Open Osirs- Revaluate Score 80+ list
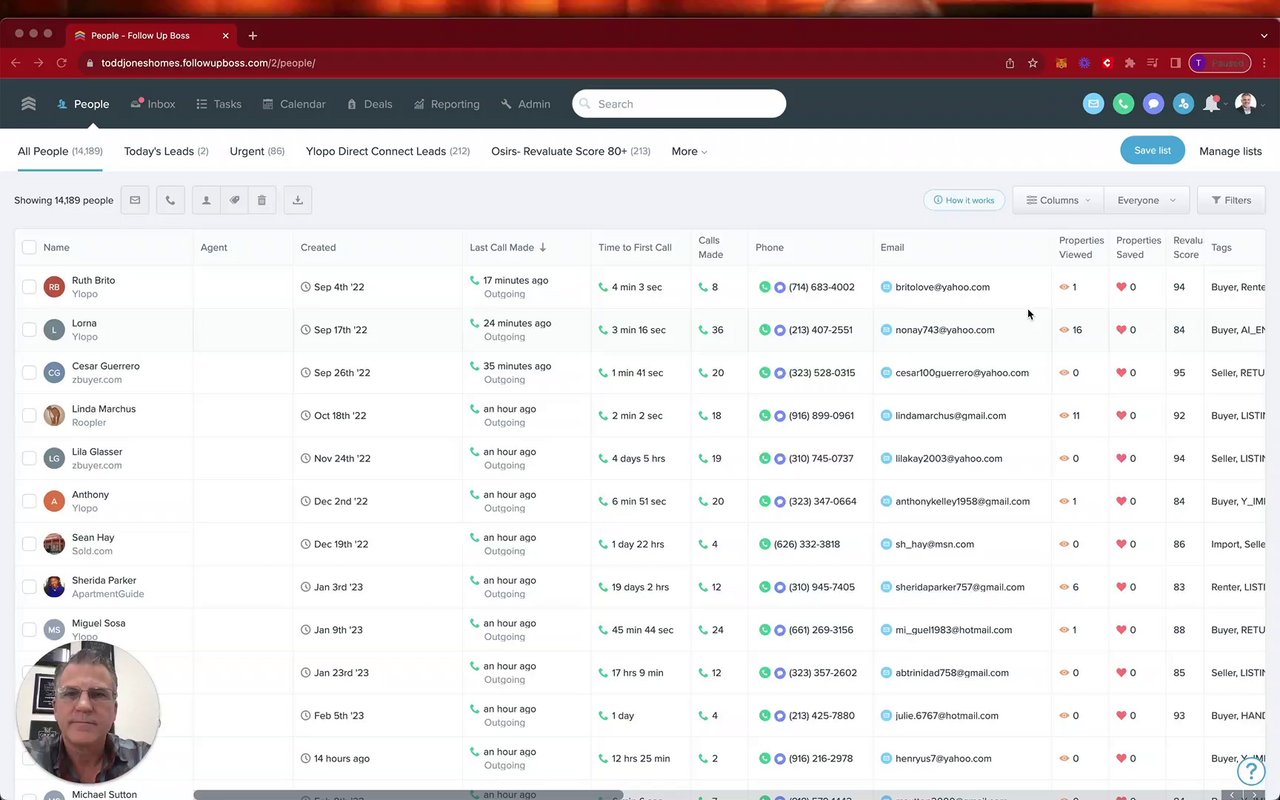 coord(571,152)
